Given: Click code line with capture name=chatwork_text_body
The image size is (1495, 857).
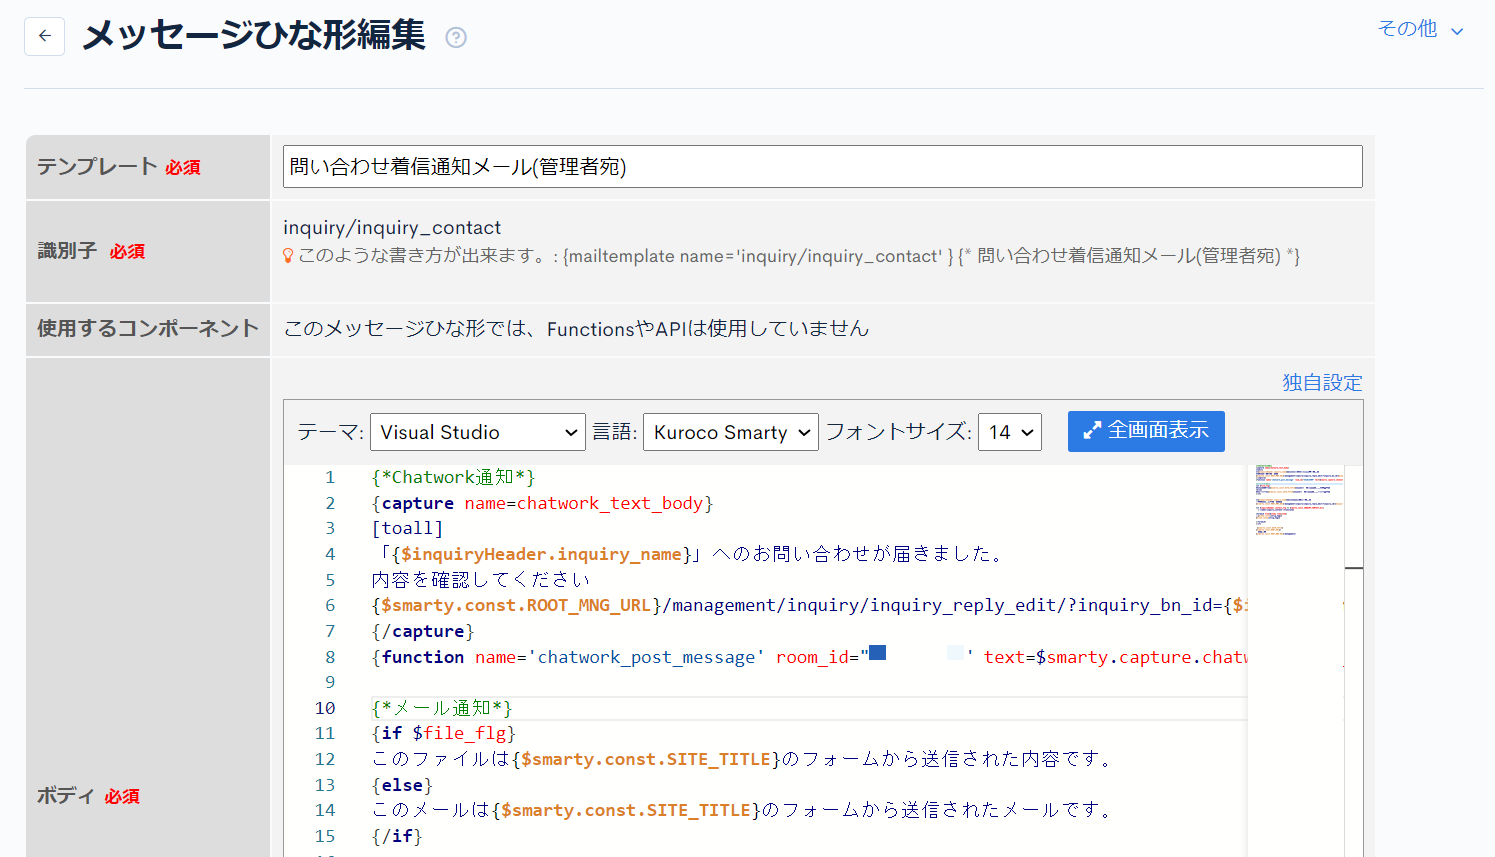Looking at the screenshot, I should 542,503.
